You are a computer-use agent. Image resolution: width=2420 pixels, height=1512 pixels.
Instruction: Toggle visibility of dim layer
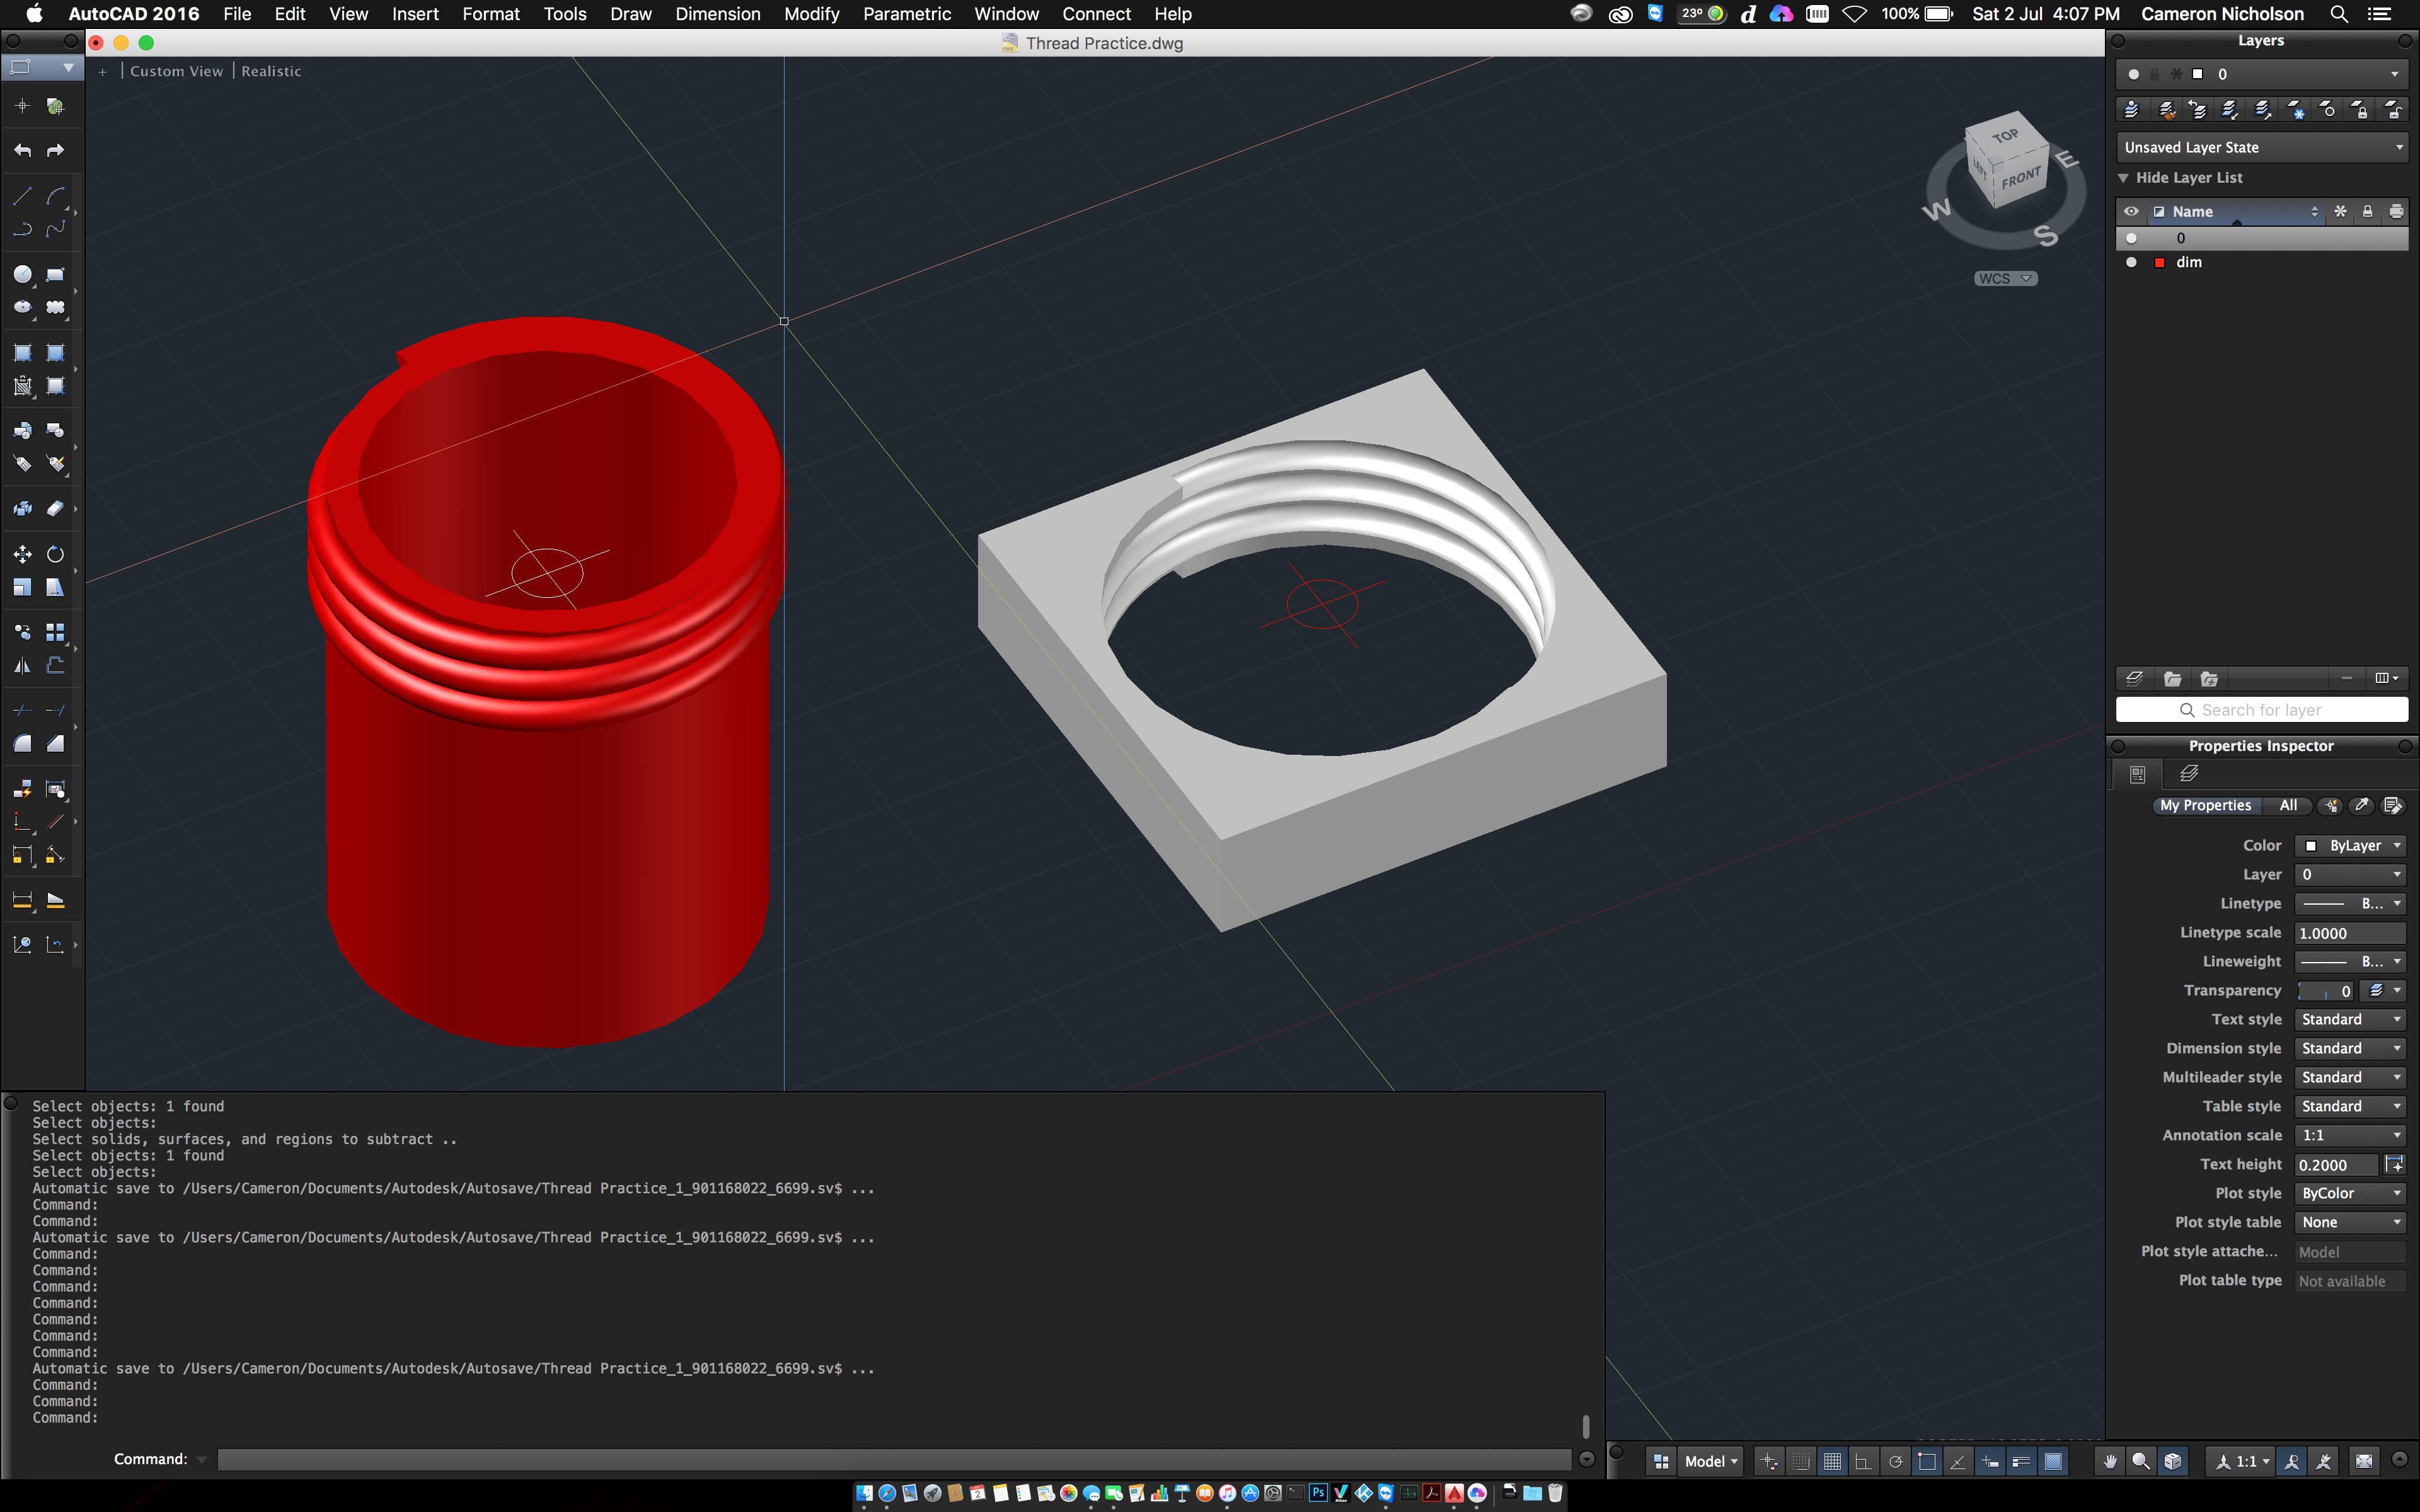point(2131,262)
